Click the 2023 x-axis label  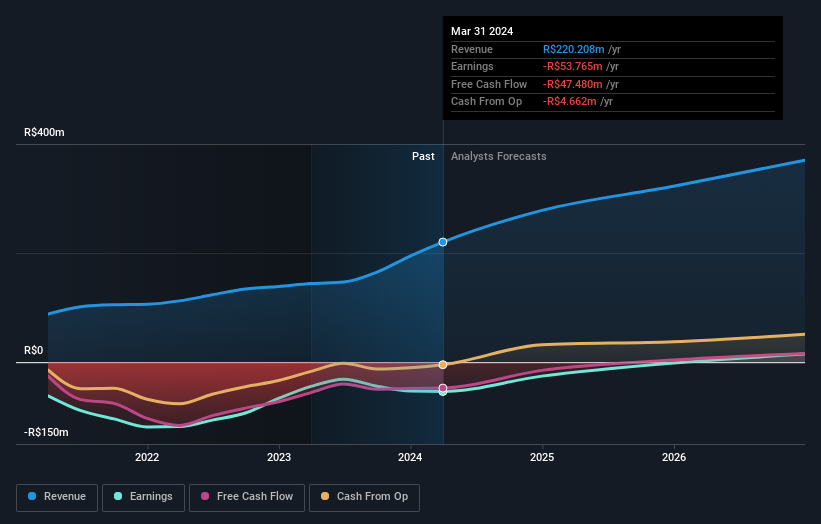pos(279,457)
